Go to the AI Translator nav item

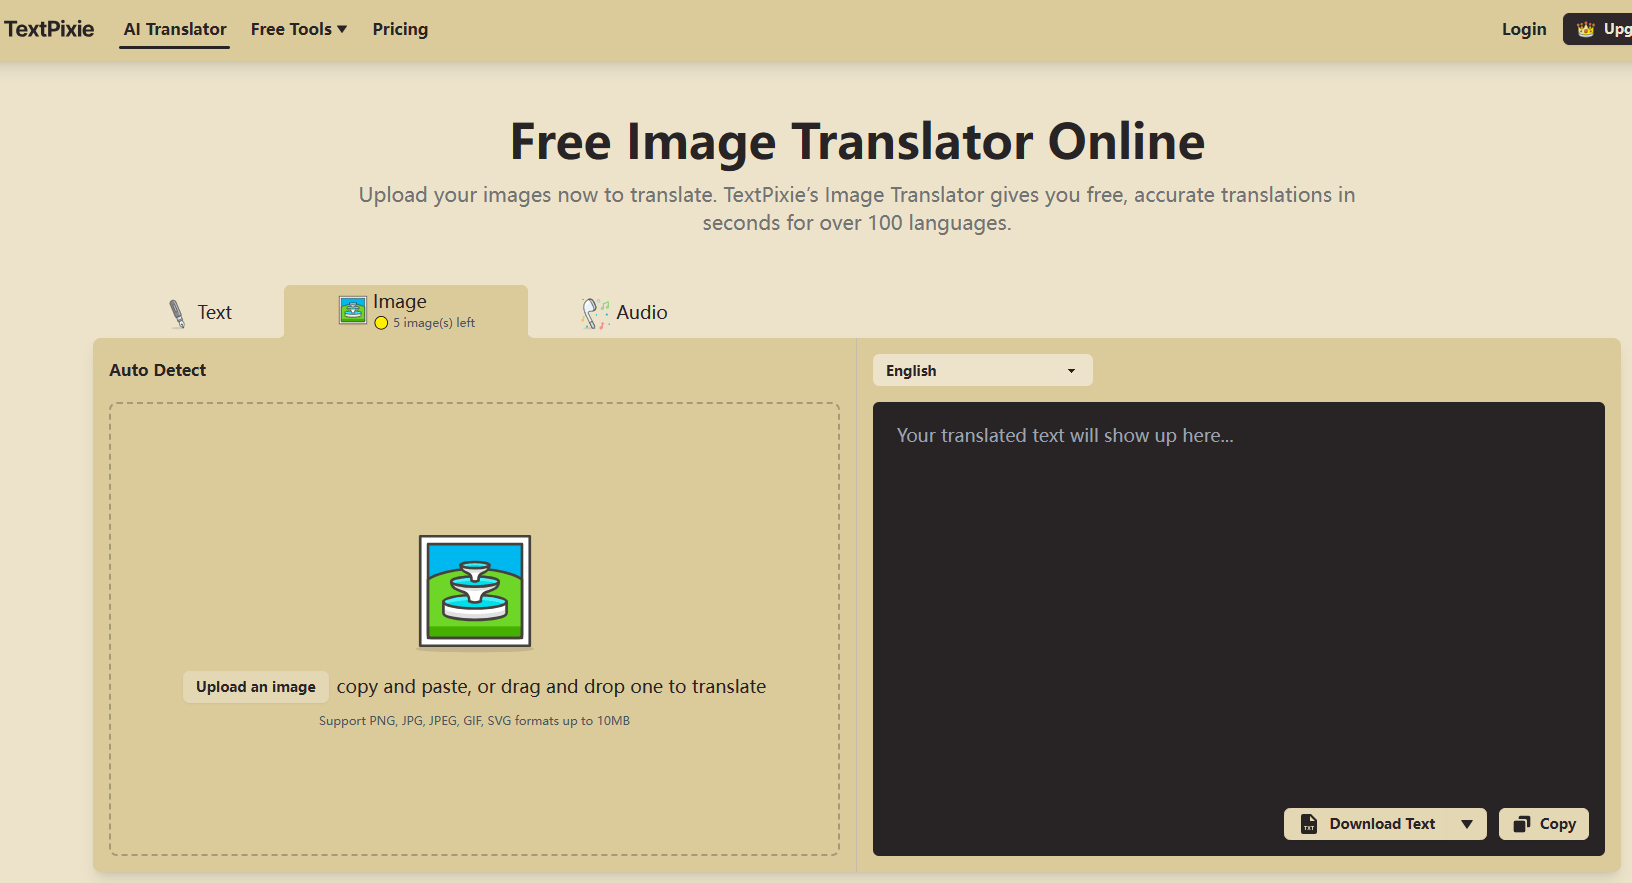pos(175,29)
